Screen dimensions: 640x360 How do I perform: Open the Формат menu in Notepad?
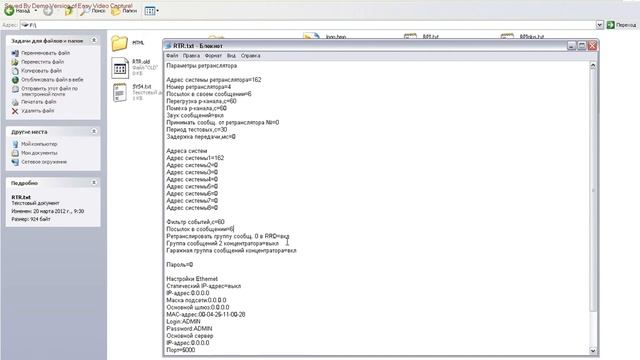213,56
